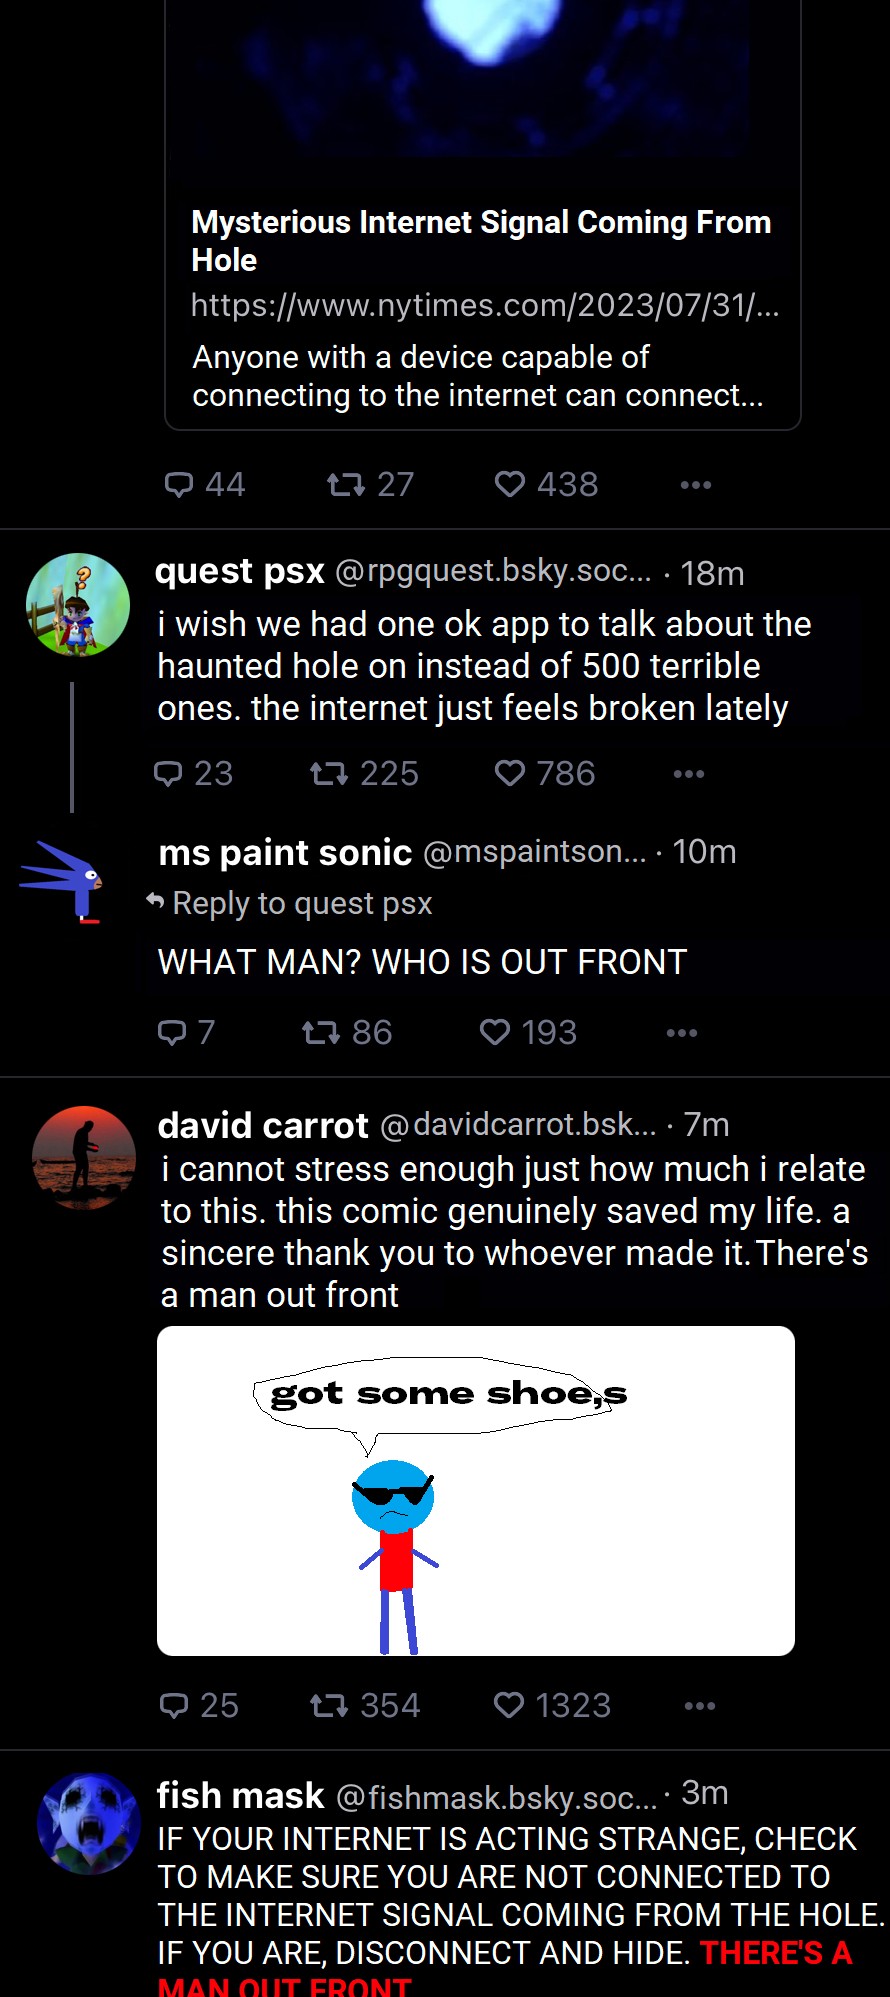This screenshot has height=1997, width=890.
Task: Open quest psx's profile avatar
Action: coord(78,604)
